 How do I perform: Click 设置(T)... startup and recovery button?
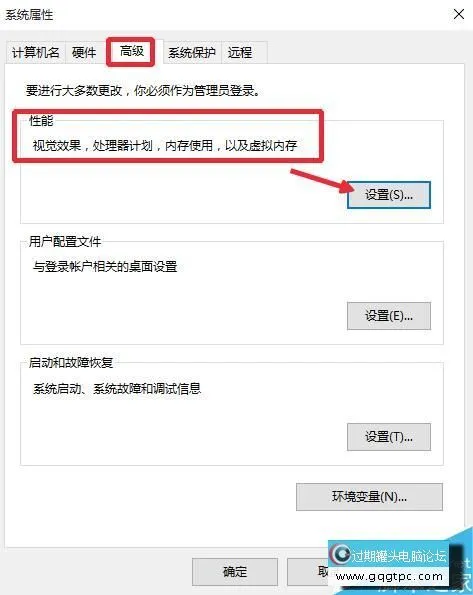coord(389,437)
